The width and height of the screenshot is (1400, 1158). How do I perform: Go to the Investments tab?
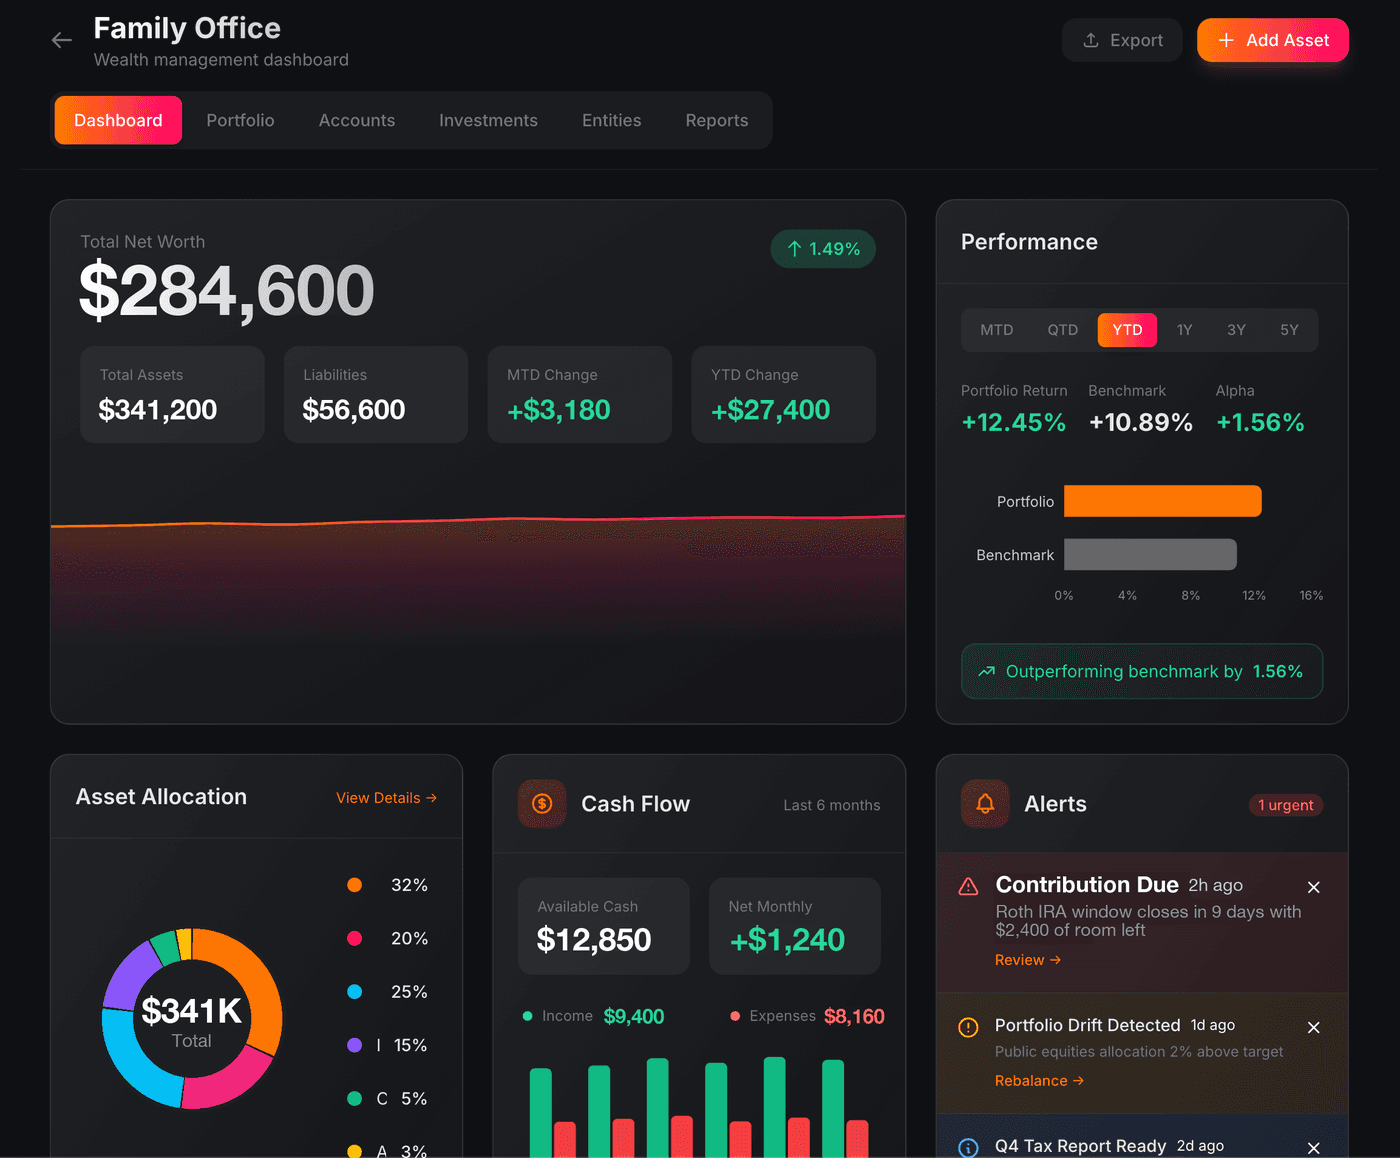[488, 120]
